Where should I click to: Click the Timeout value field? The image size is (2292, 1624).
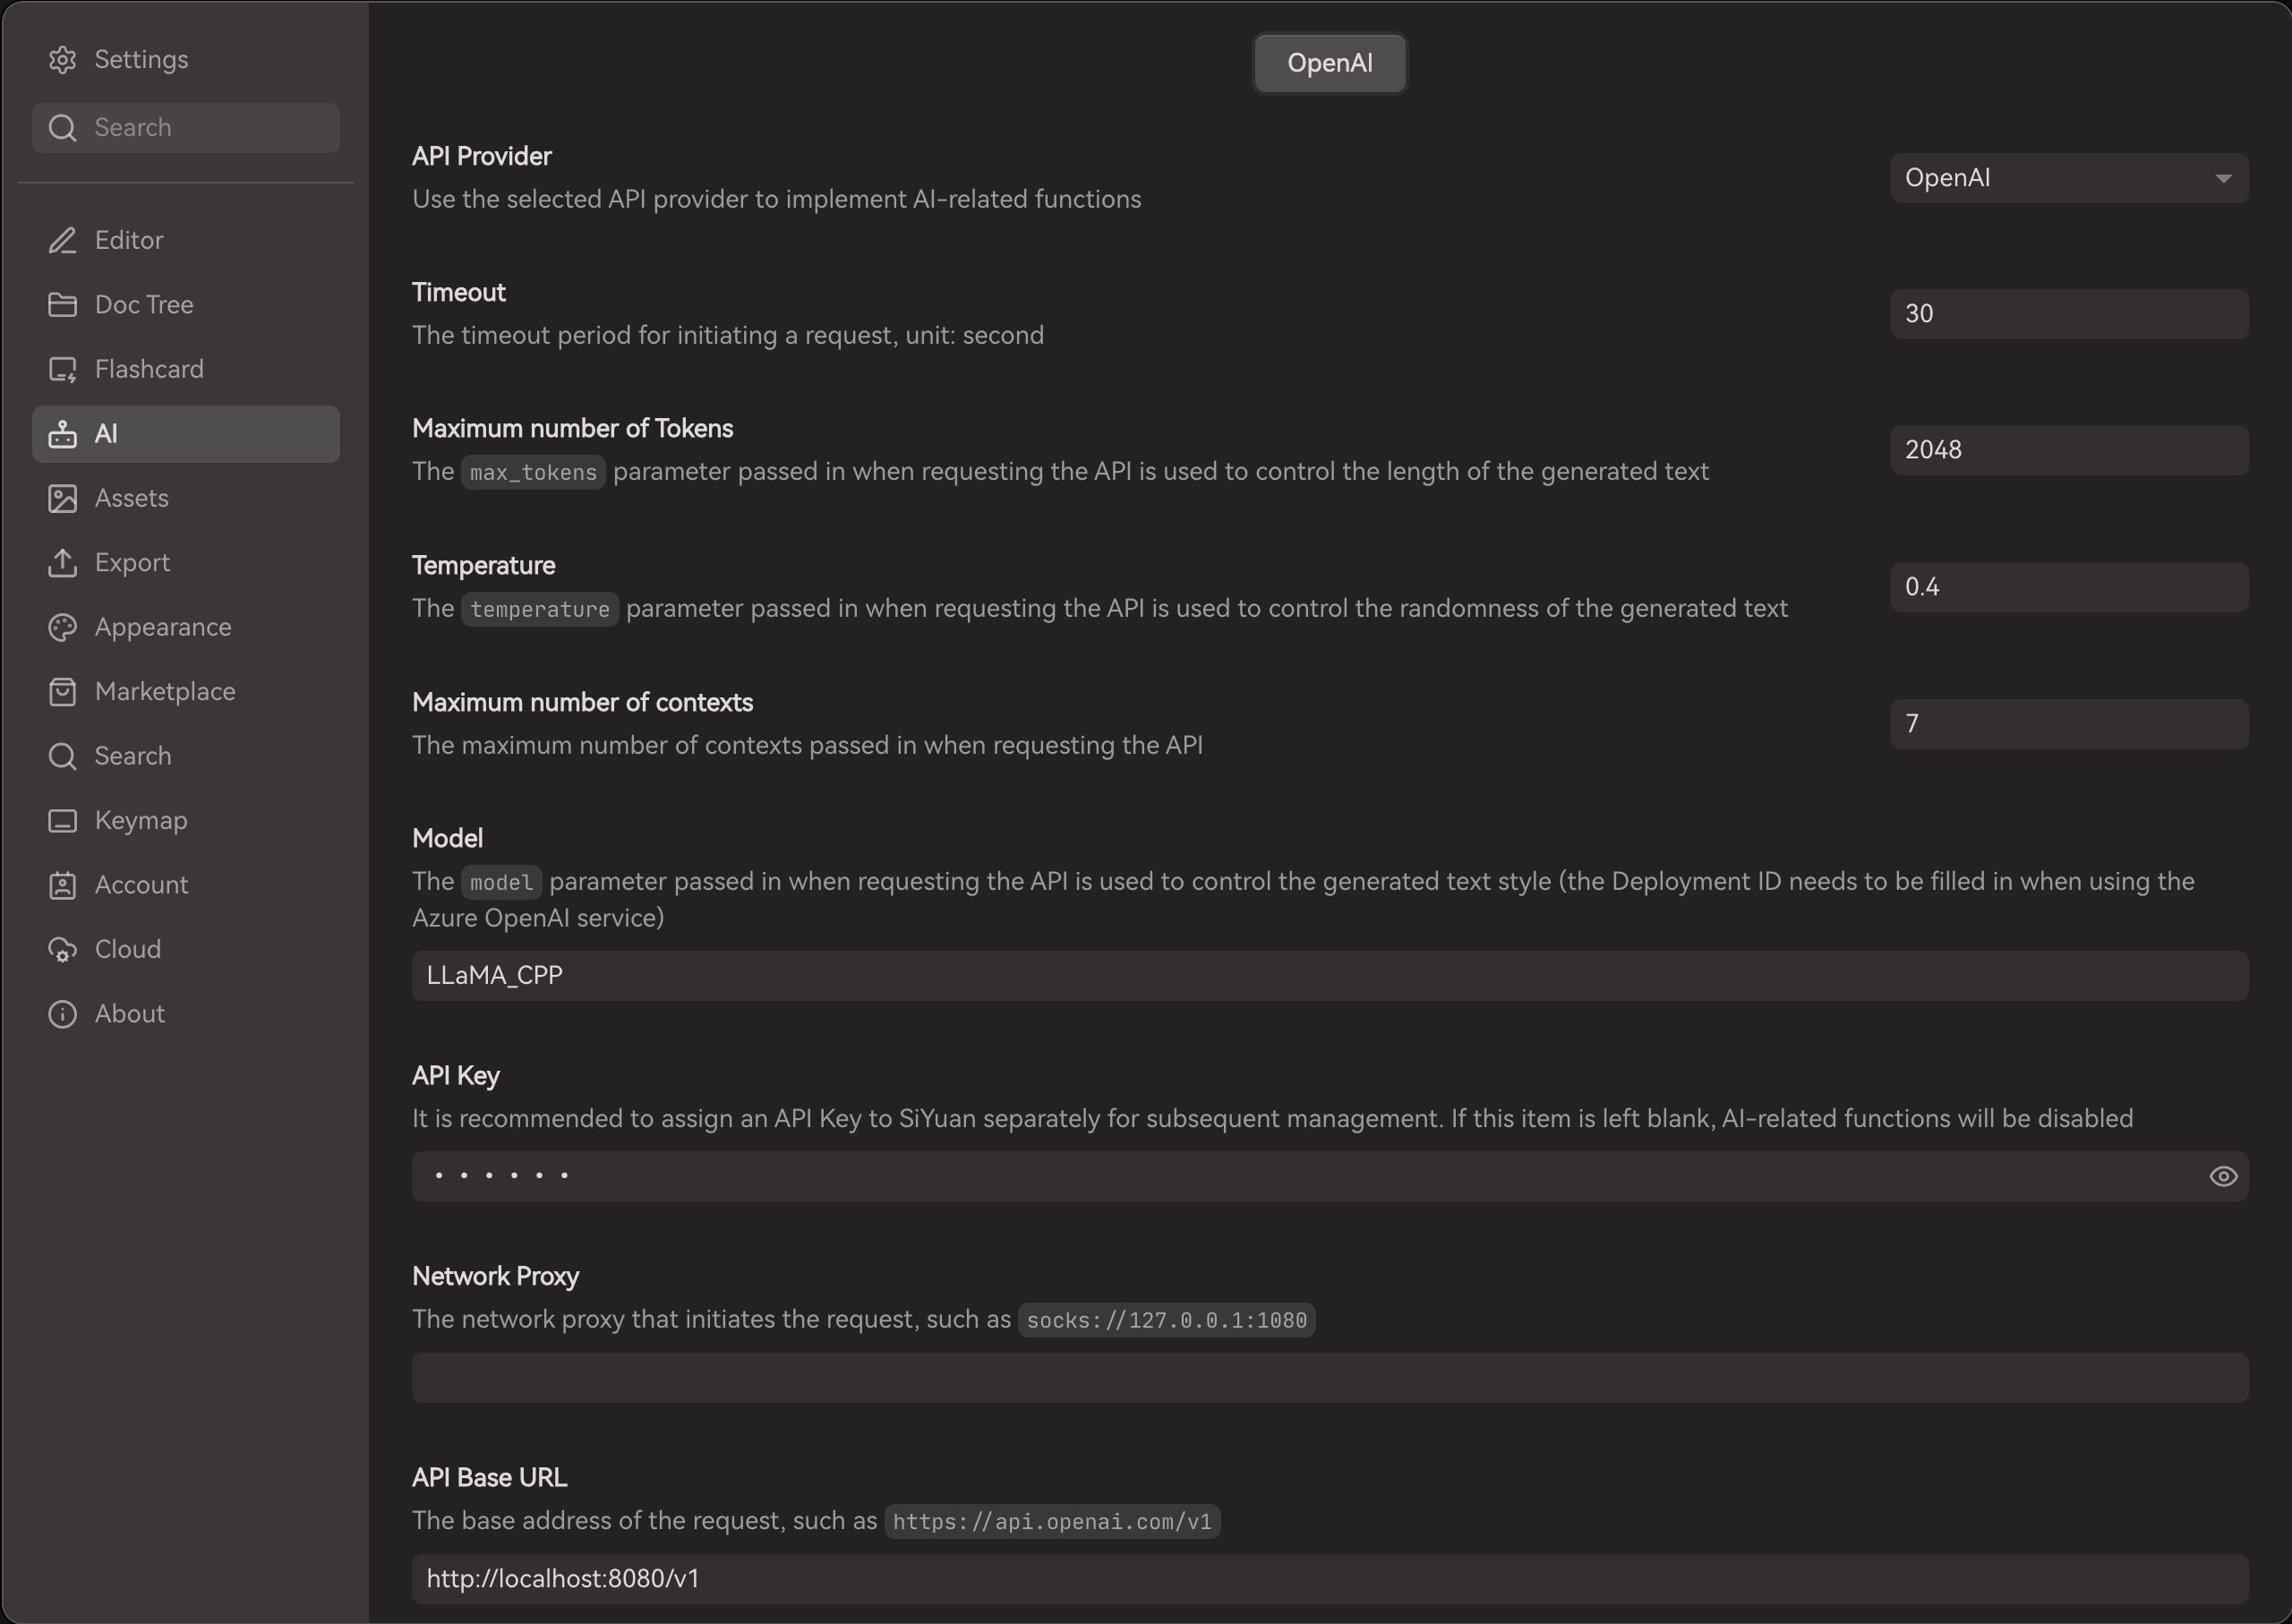pyautogui.click(x=2068, y=314)
